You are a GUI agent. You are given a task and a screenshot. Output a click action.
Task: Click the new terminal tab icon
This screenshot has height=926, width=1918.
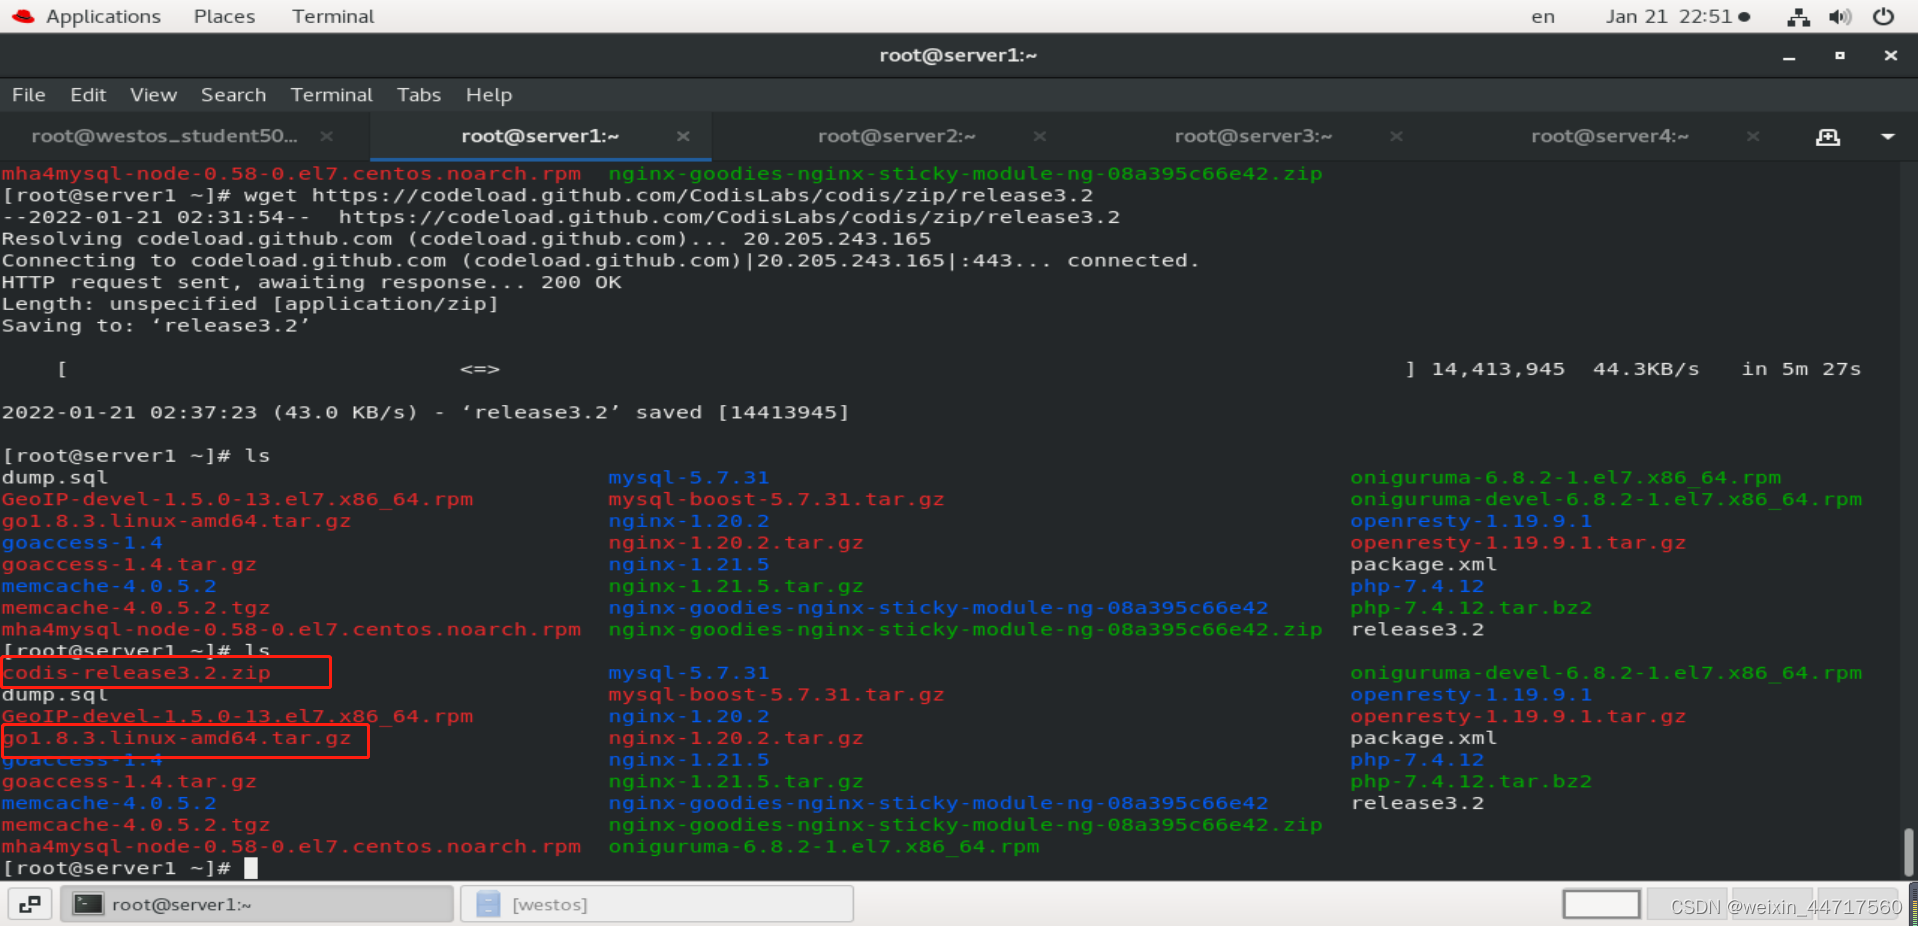click(x=1828, y=137)
